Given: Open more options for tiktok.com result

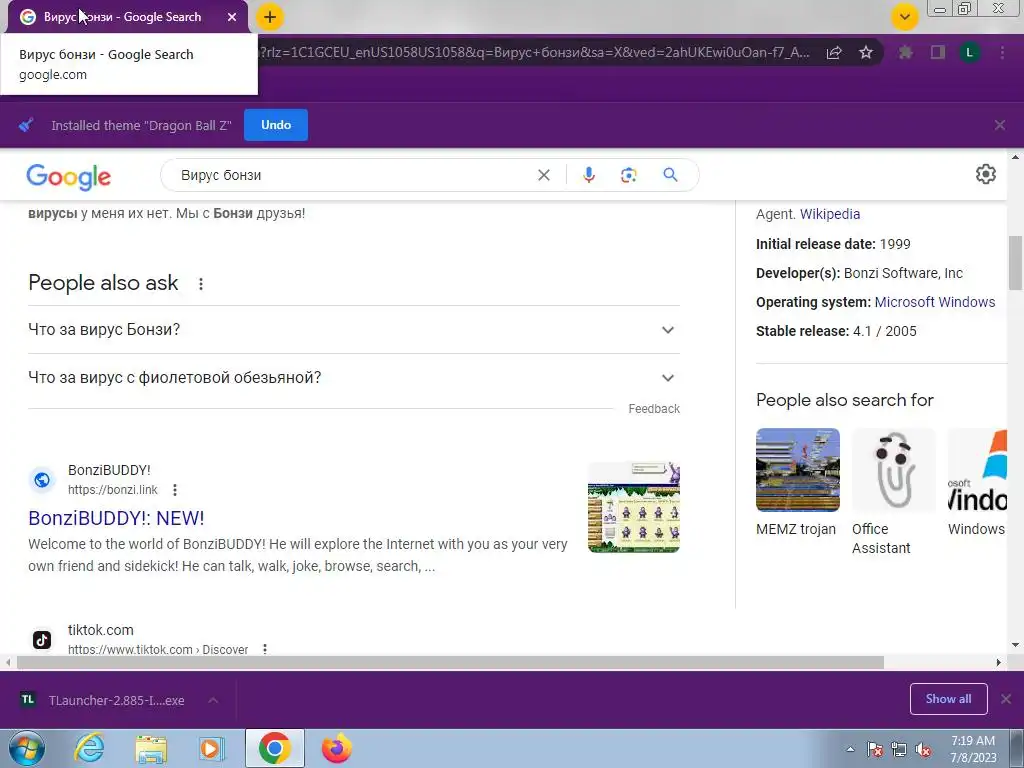Looking at the screenshot, I should coord(264,650).
